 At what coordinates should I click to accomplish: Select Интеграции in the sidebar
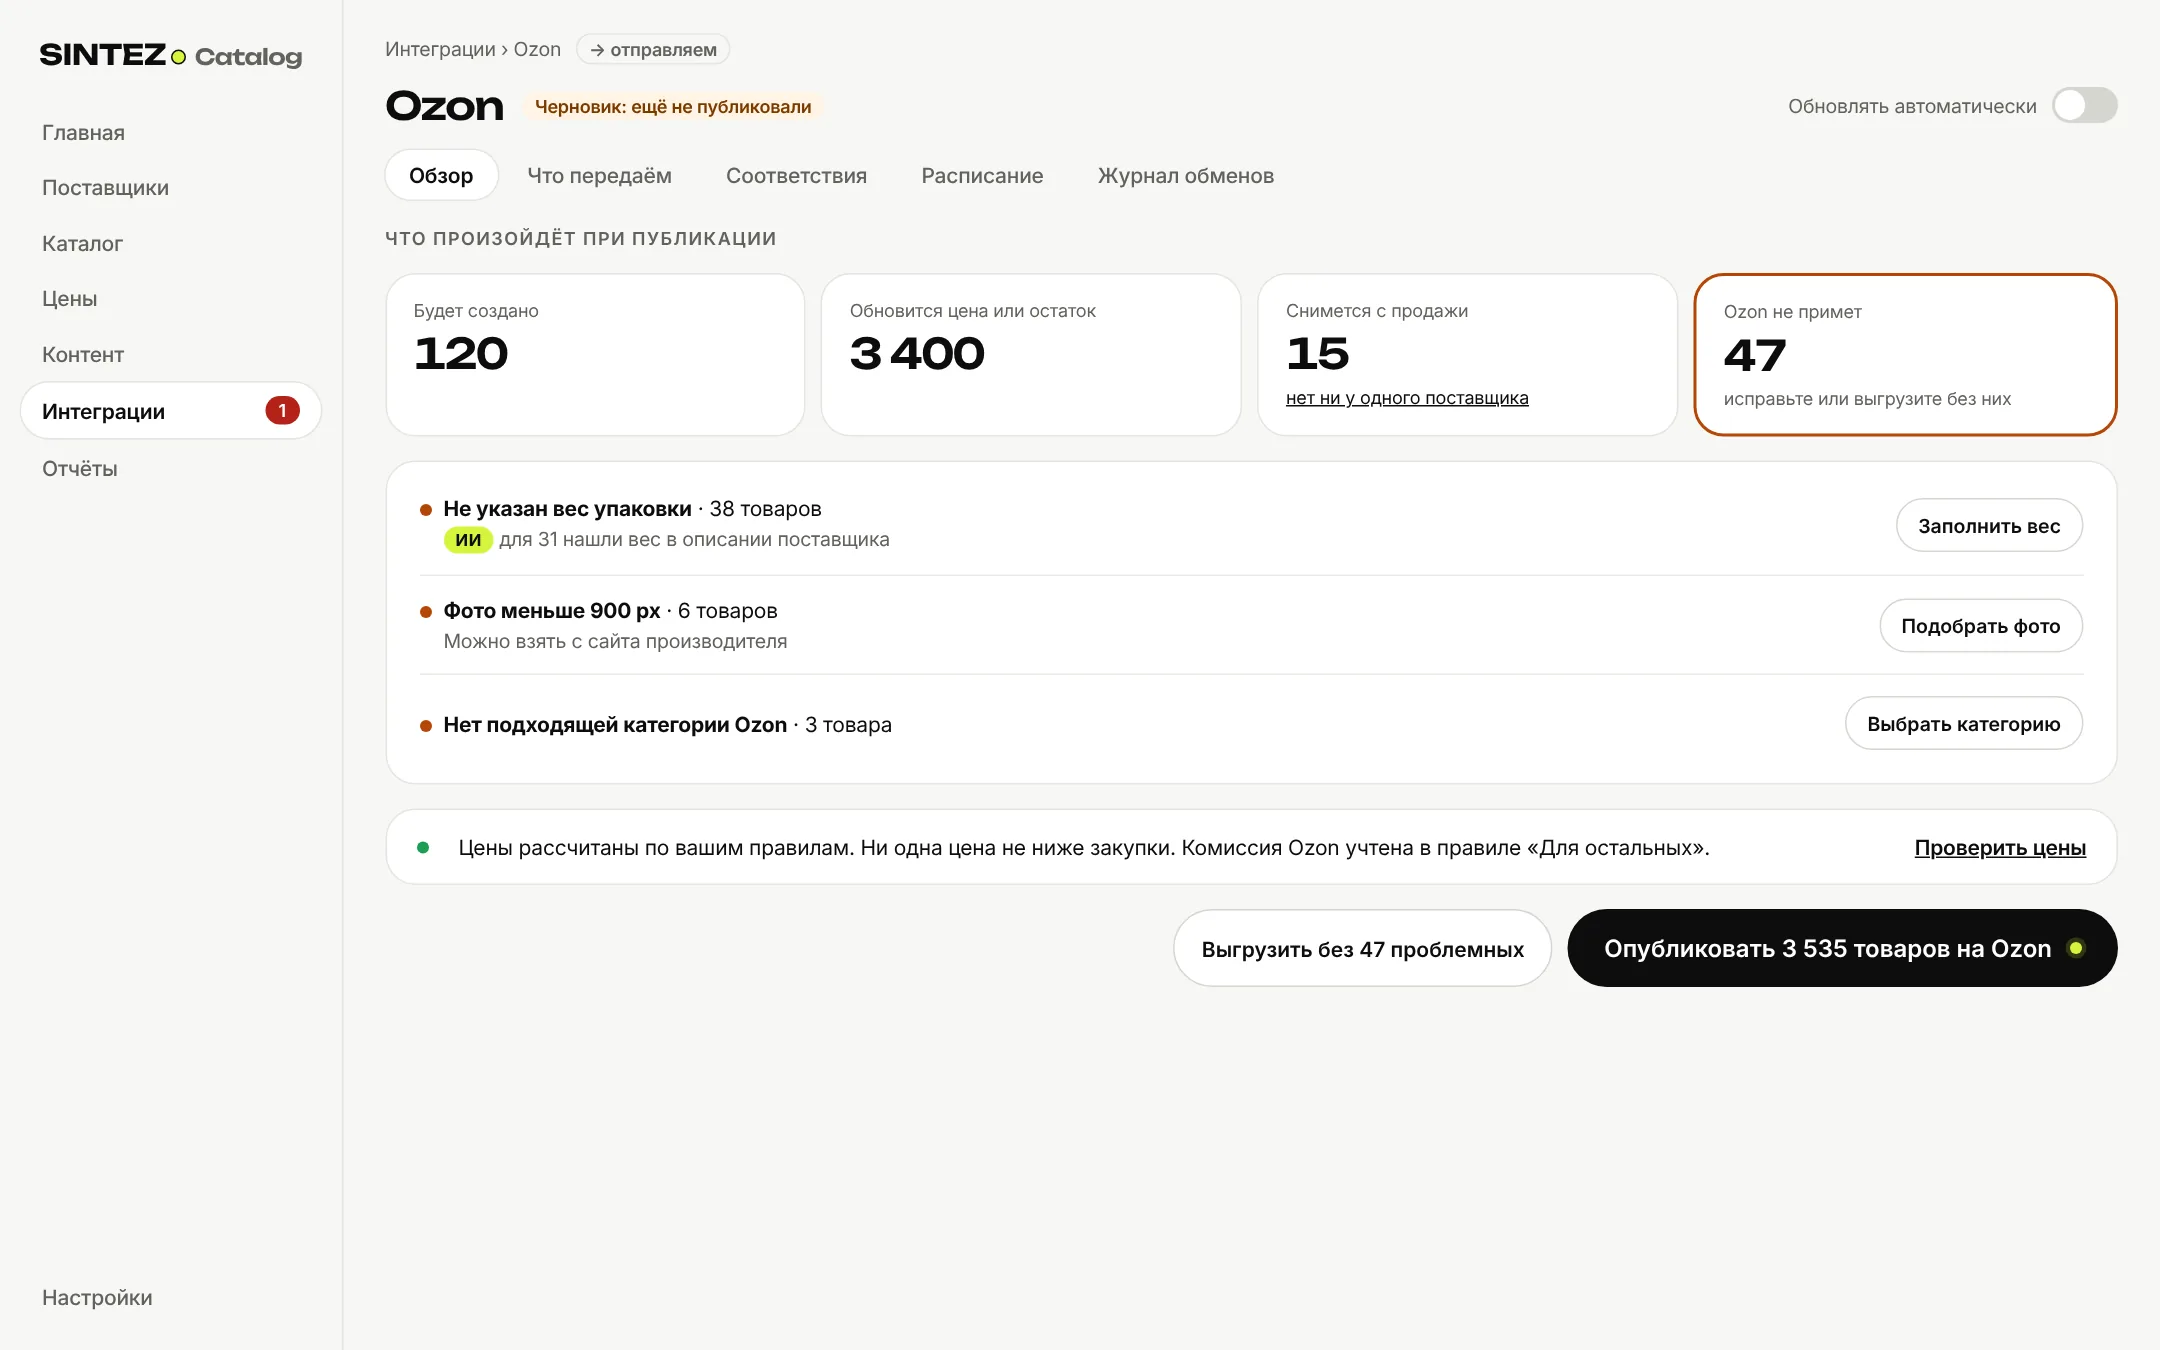tap(170, 410)
